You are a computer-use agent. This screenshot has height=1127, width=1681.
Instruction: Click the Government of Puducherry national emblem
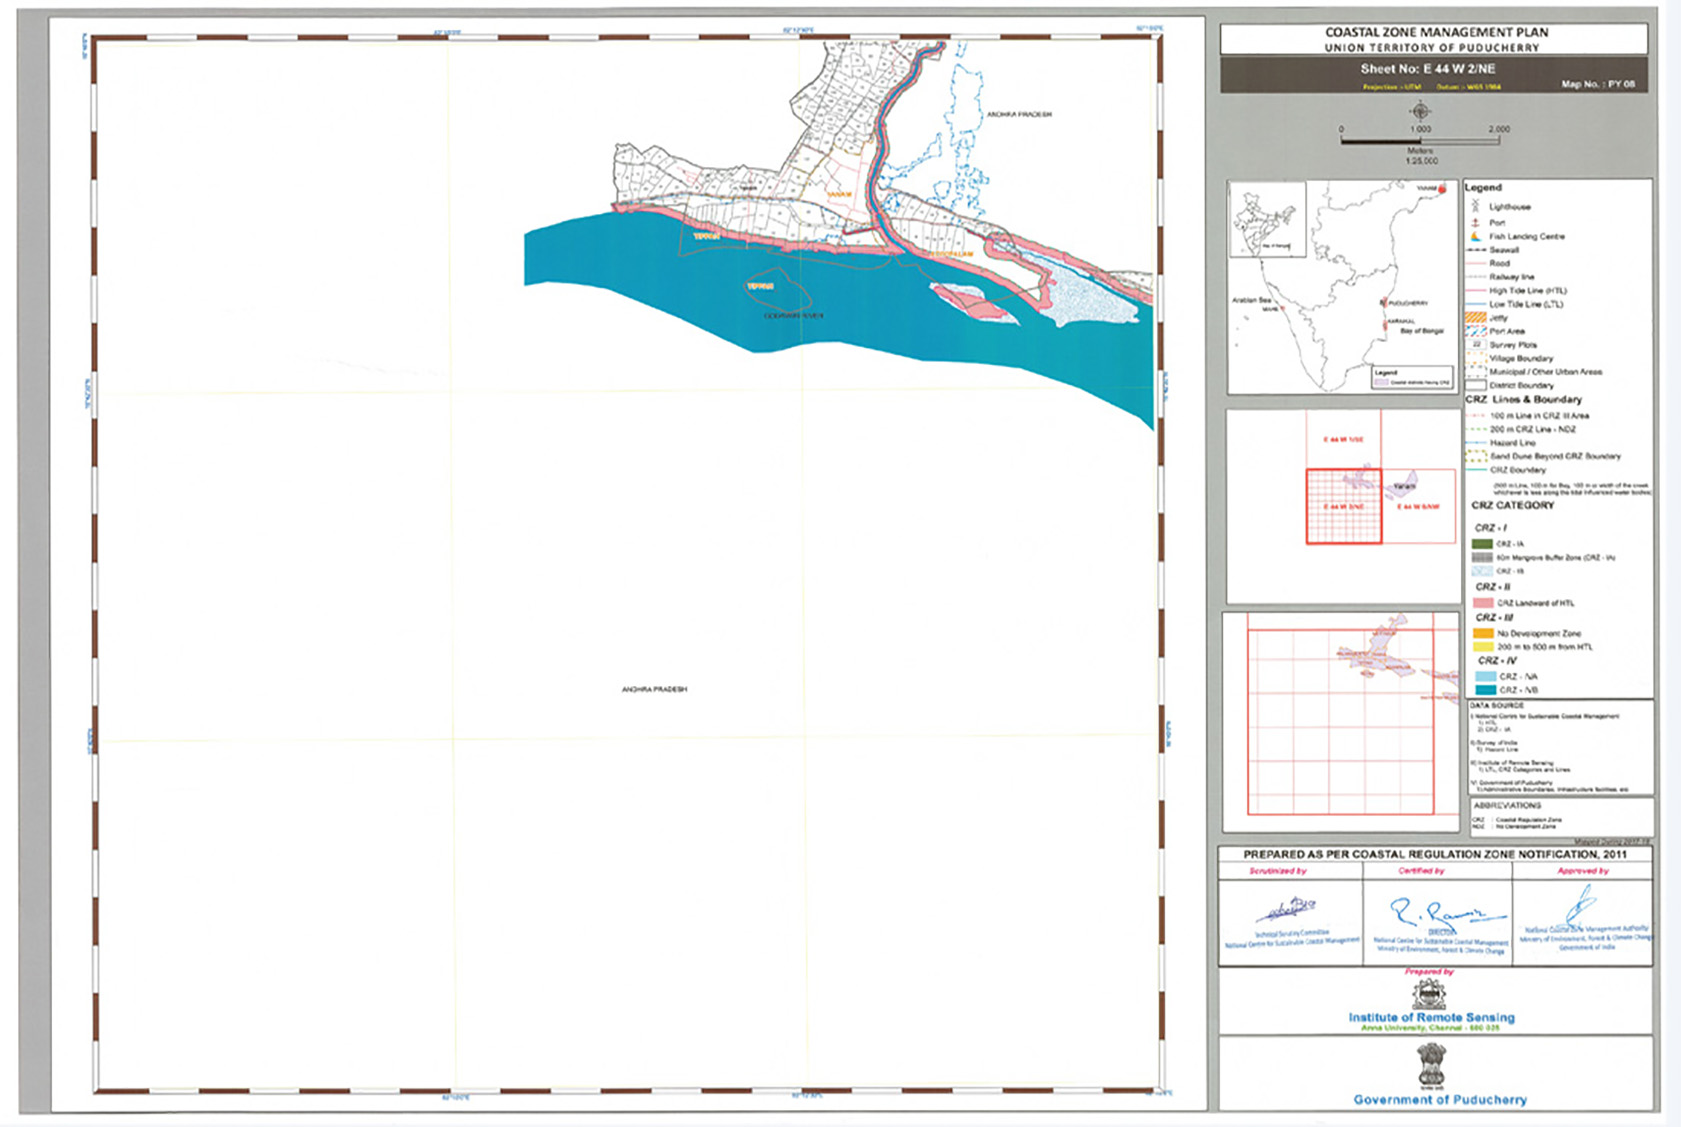1431,1066
